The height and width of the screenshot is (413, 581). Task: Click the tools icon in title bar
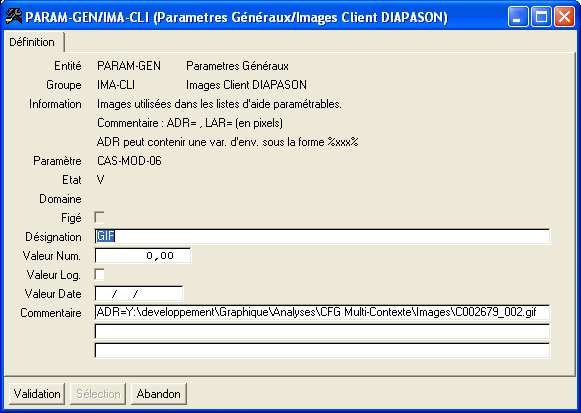14,16
